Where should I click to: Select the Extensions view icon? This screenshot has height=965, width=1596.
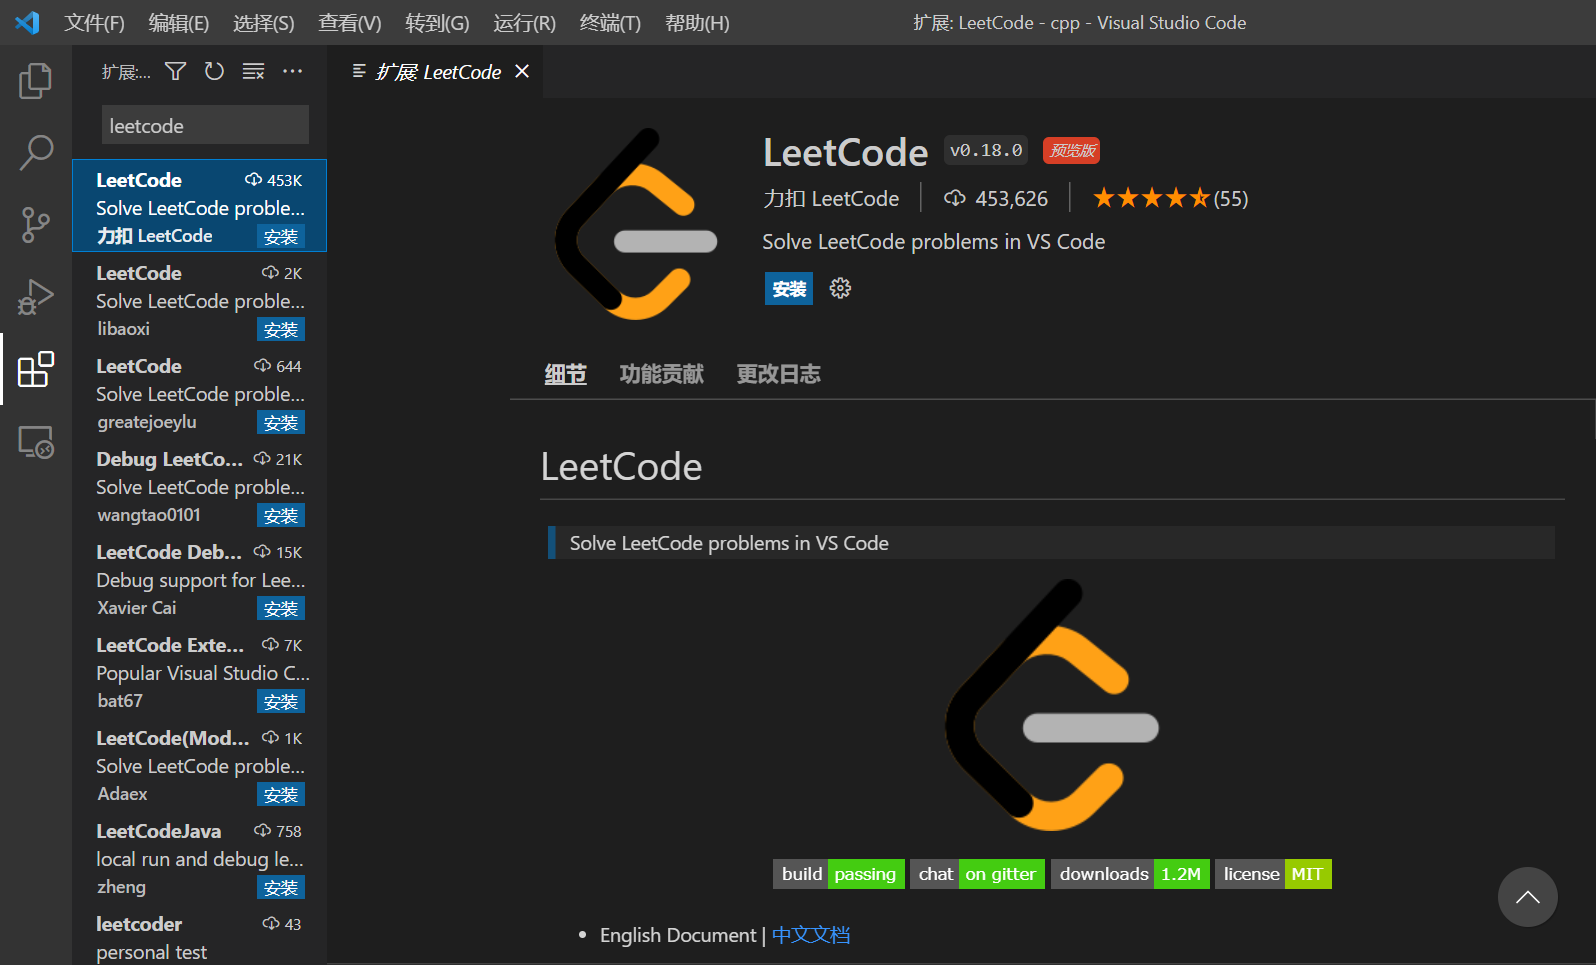(x=36, y=369)
